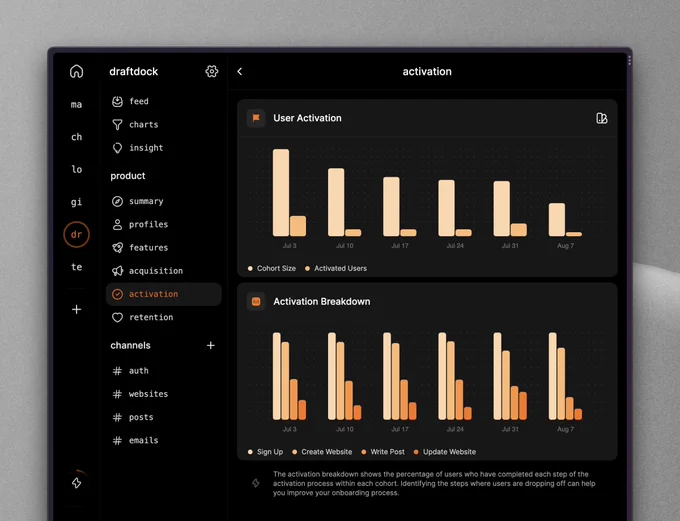Image resolution: width=680 pixels, height=521 pixels.
Task: Open the profiles page
Action: click(x=163, y=224)
